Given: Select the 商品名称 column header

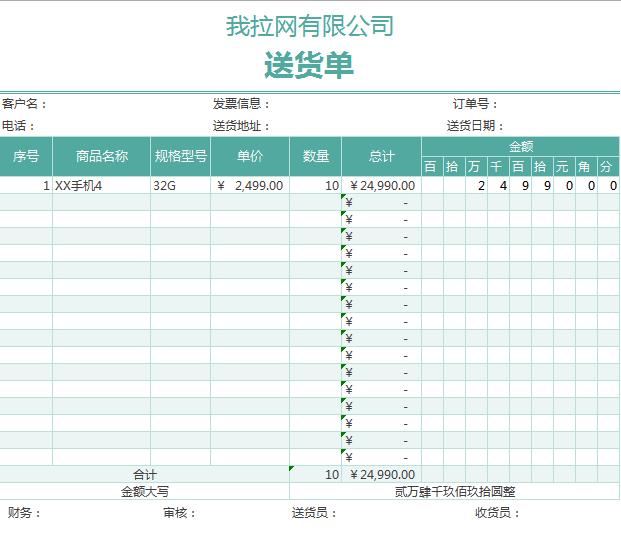Looking at the screenshot, I should click(x=102, y=156).
